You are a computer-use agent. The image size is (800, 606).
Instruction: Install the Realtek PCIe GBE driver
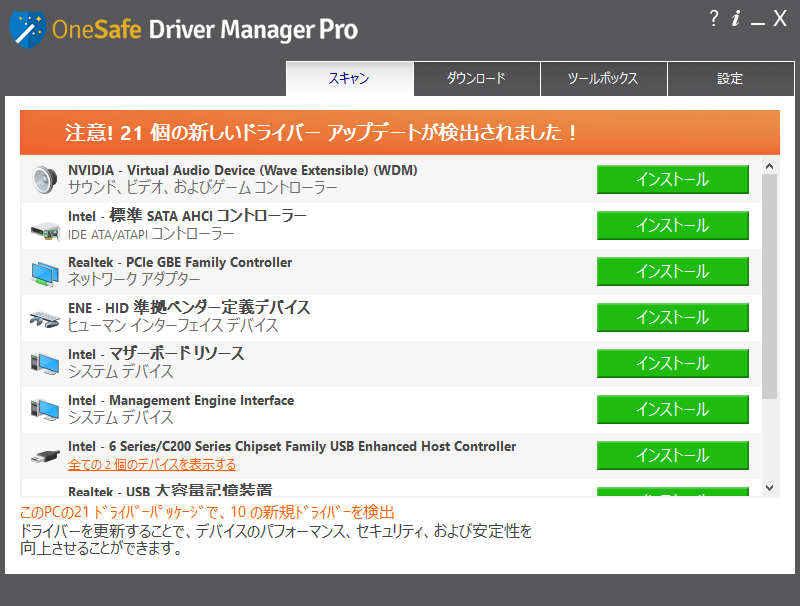(x=672, y=271)
